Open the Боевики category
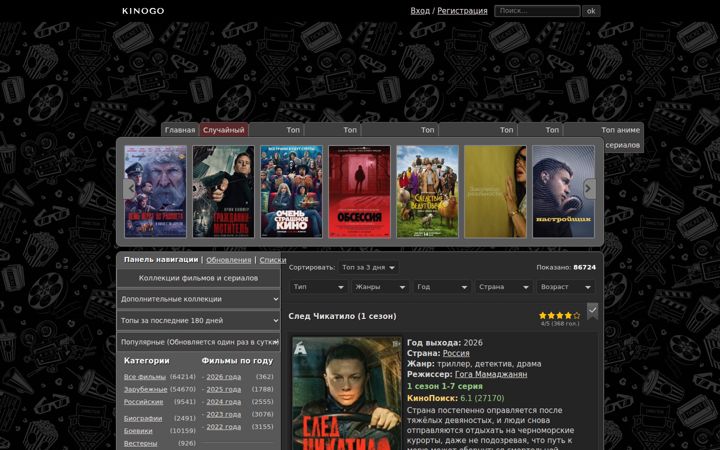Screen dimensions: 720x450 click(x=138, y=431)
